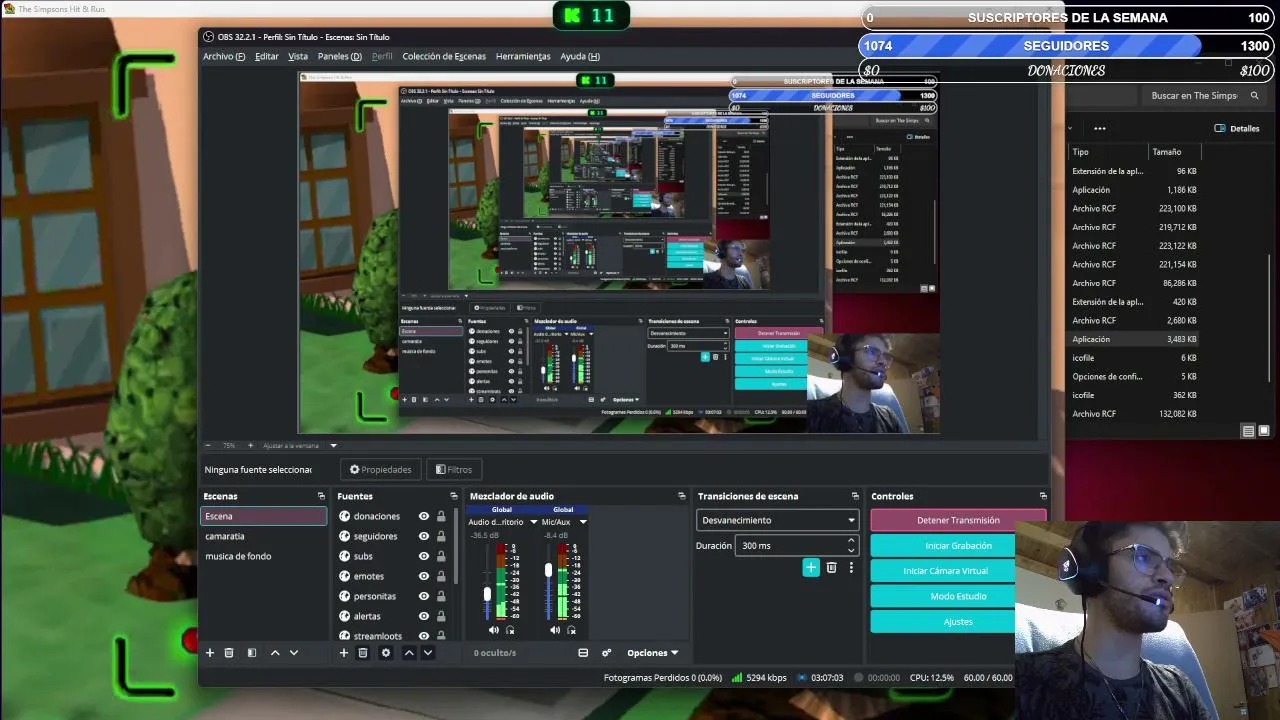1280x720 pixels.
Task: Add a scene transition with the plus button
Action: coord(811,568)
